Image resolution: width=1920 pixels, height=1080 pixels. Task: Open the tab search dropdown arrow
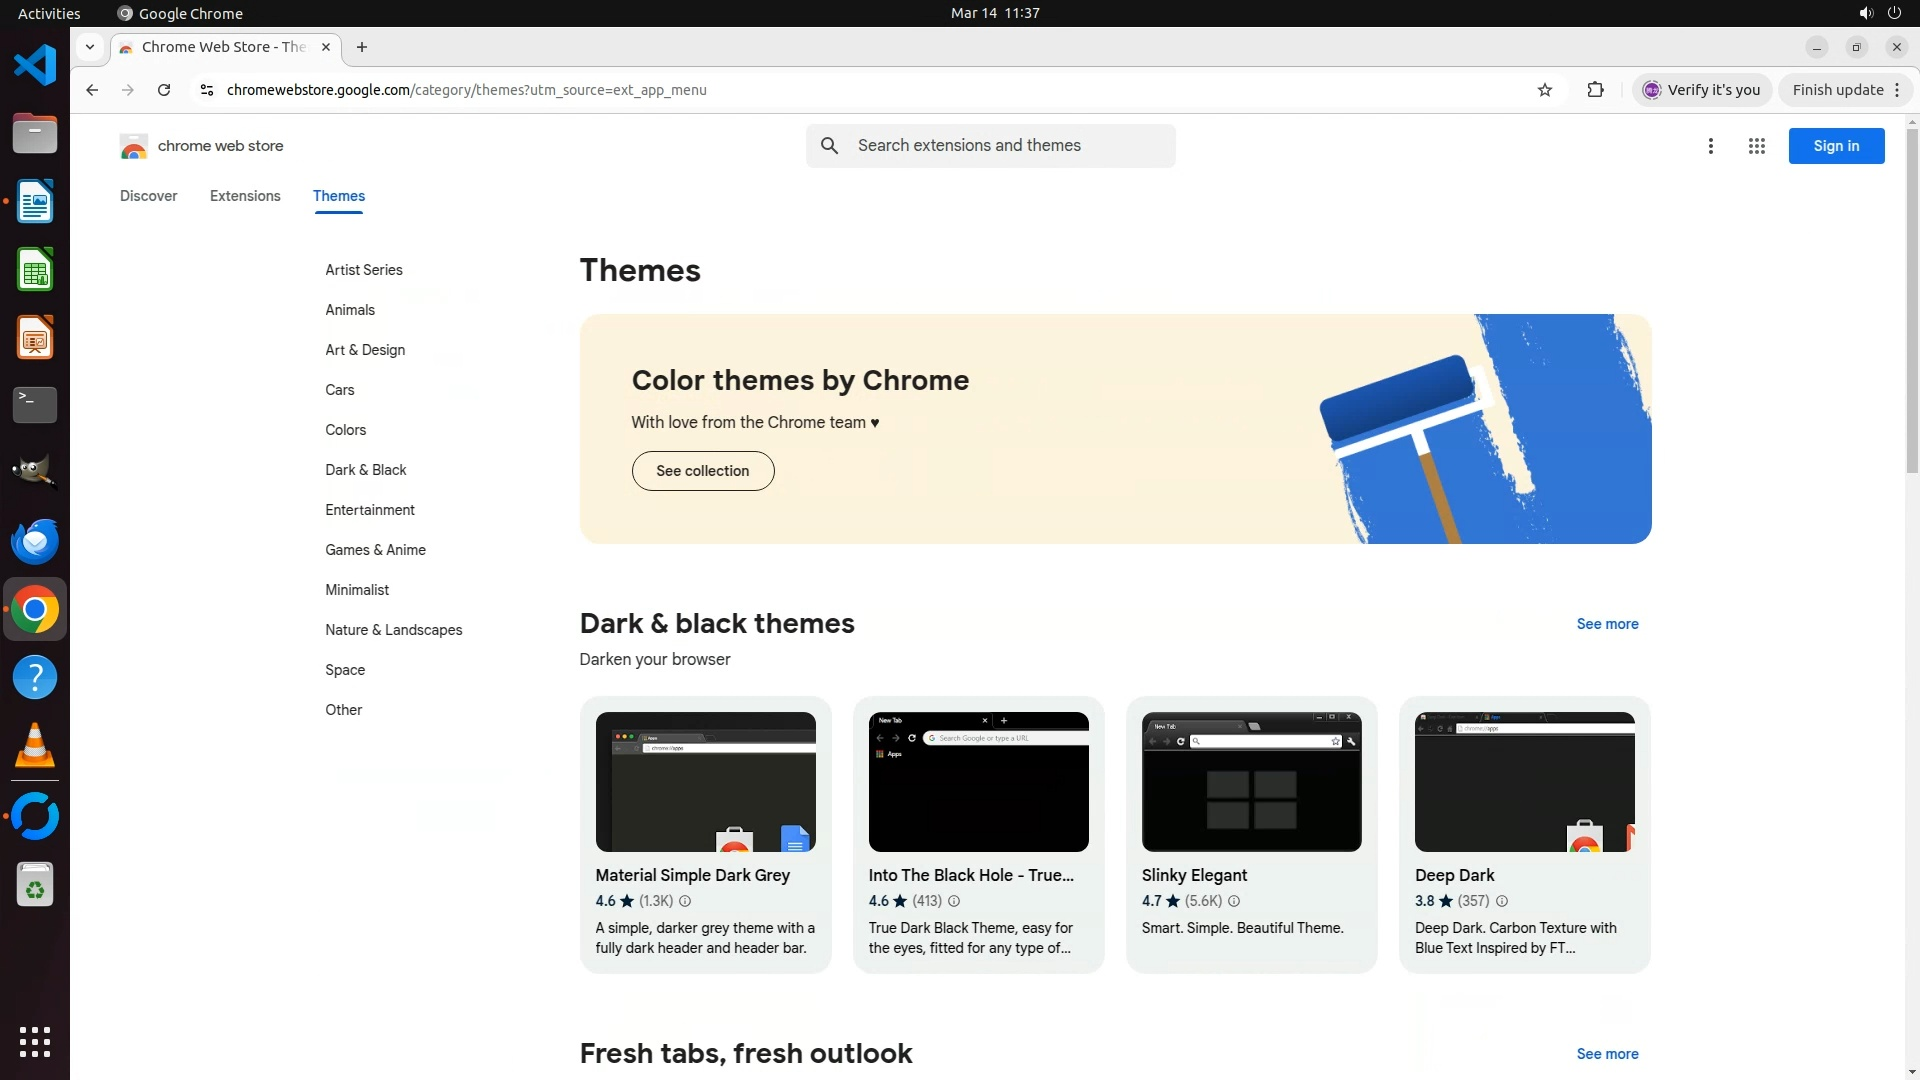(x=90, y=47)
